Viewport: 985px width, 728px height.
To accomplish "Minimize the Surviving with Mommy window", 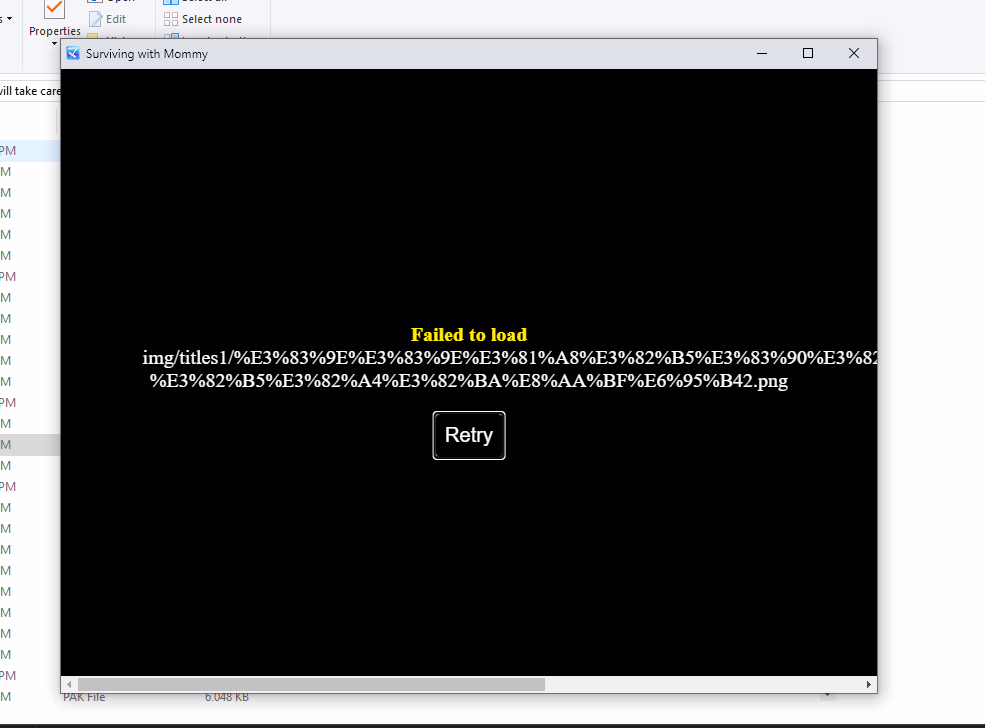I will (762, 53).
